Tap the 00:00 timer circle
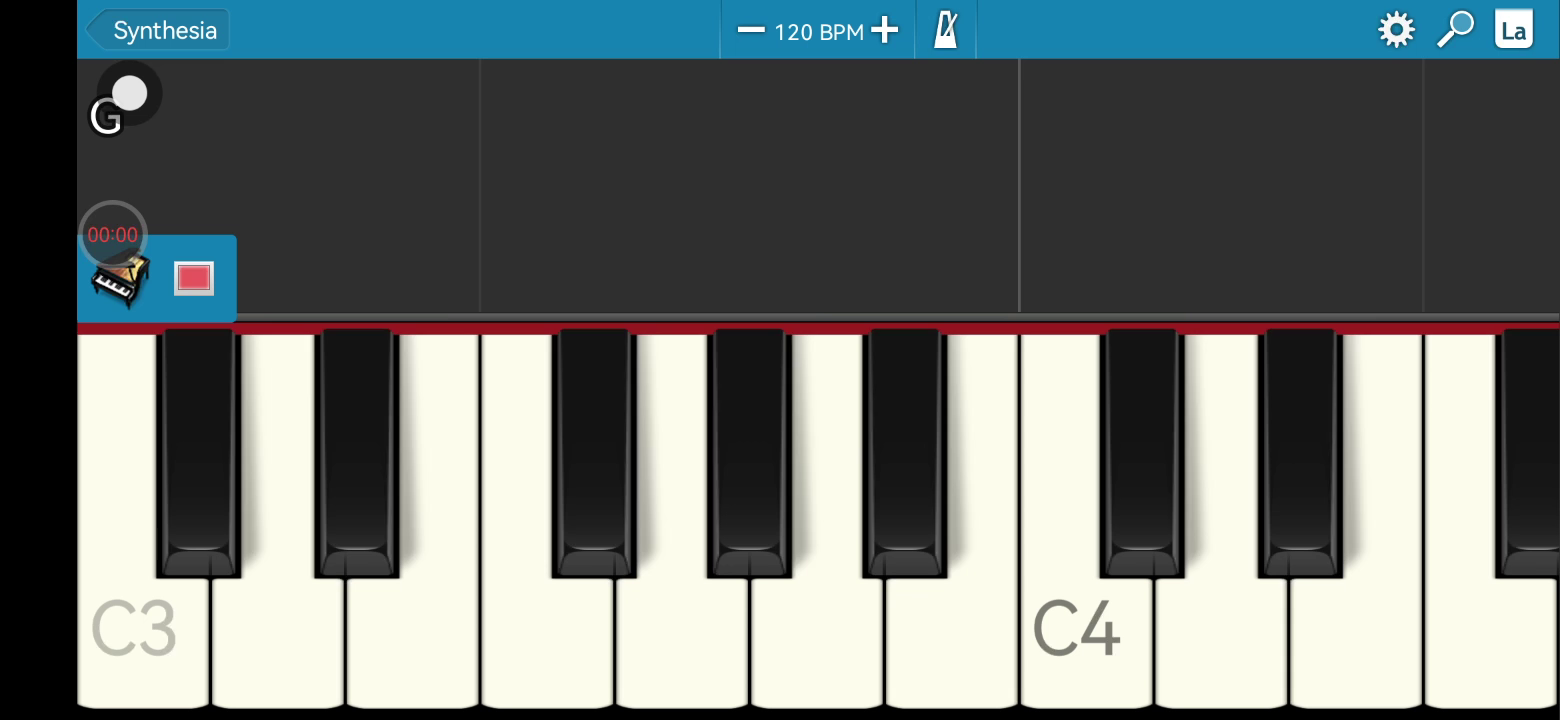 pos(113,235)
